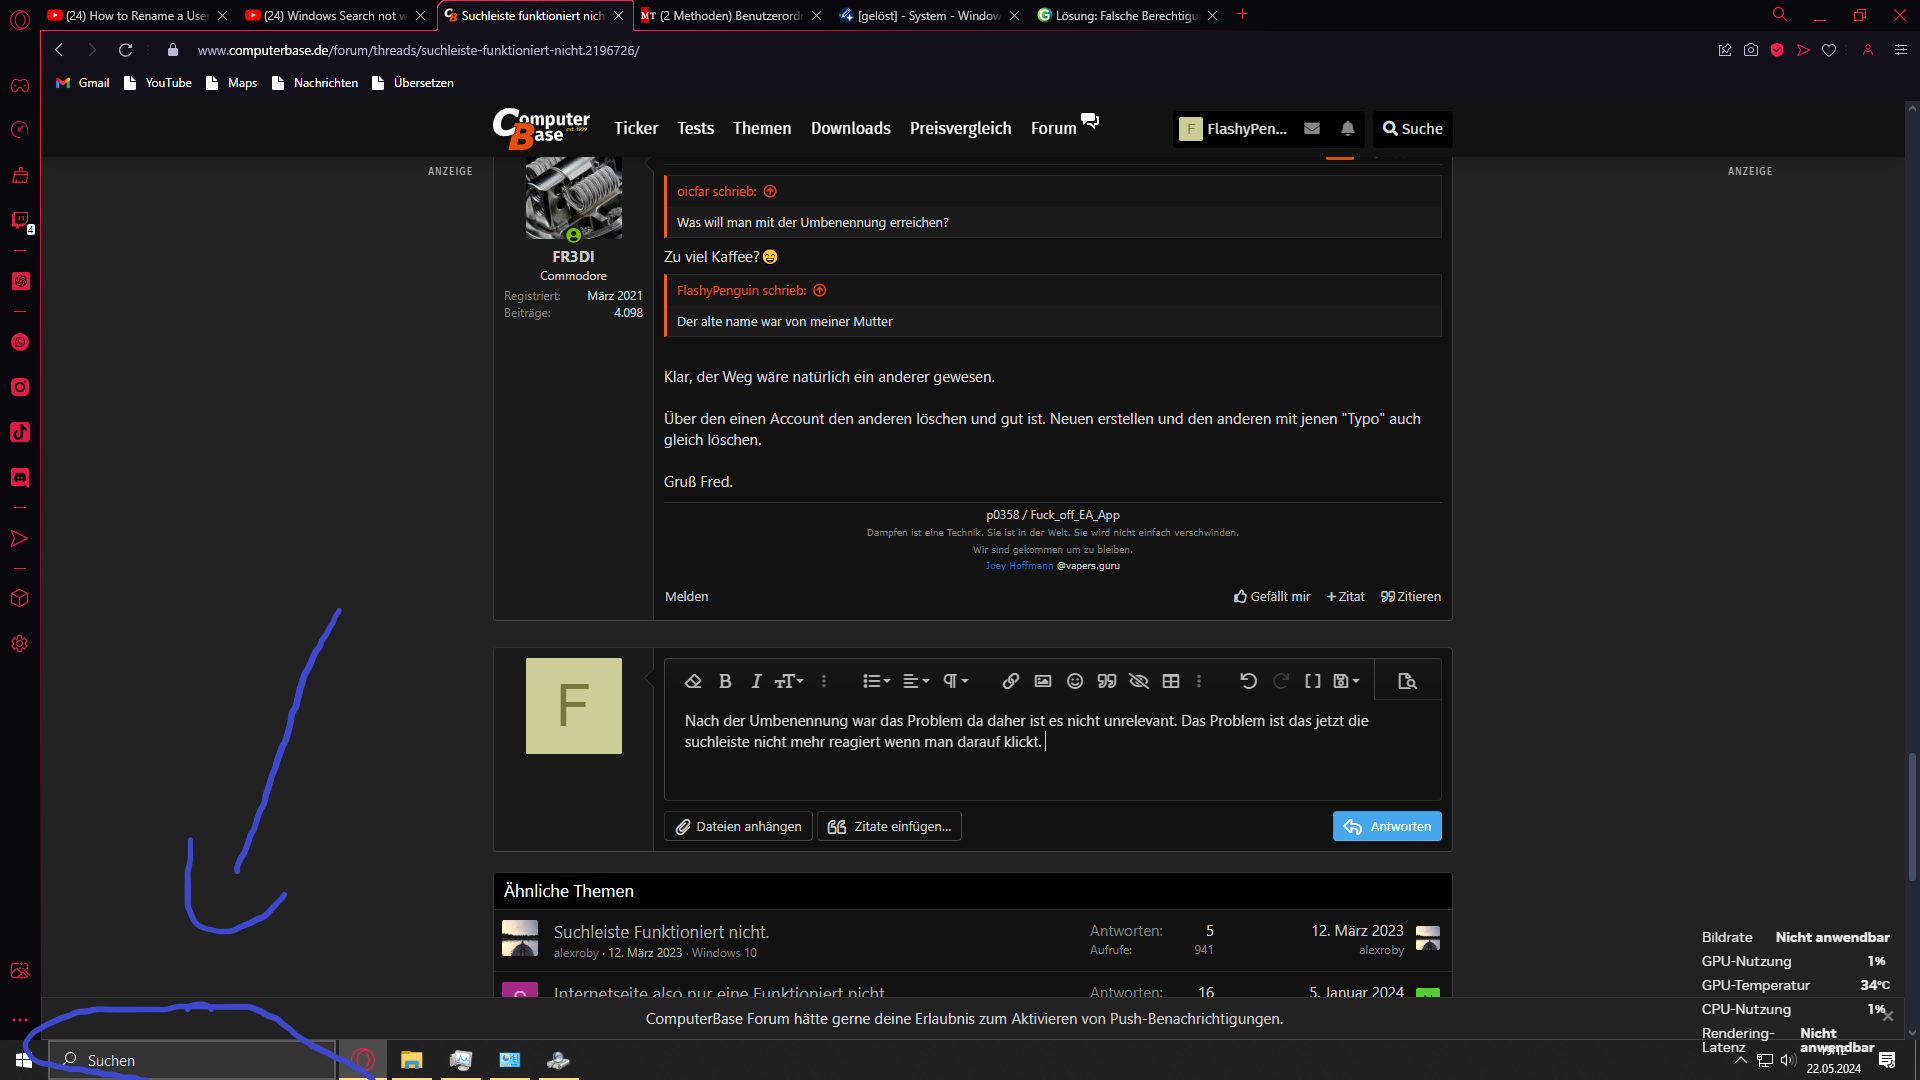Open the emoji picker in the editor
The width and height of the screenshot is (1920, 1080).
(x=1074, y=681)
